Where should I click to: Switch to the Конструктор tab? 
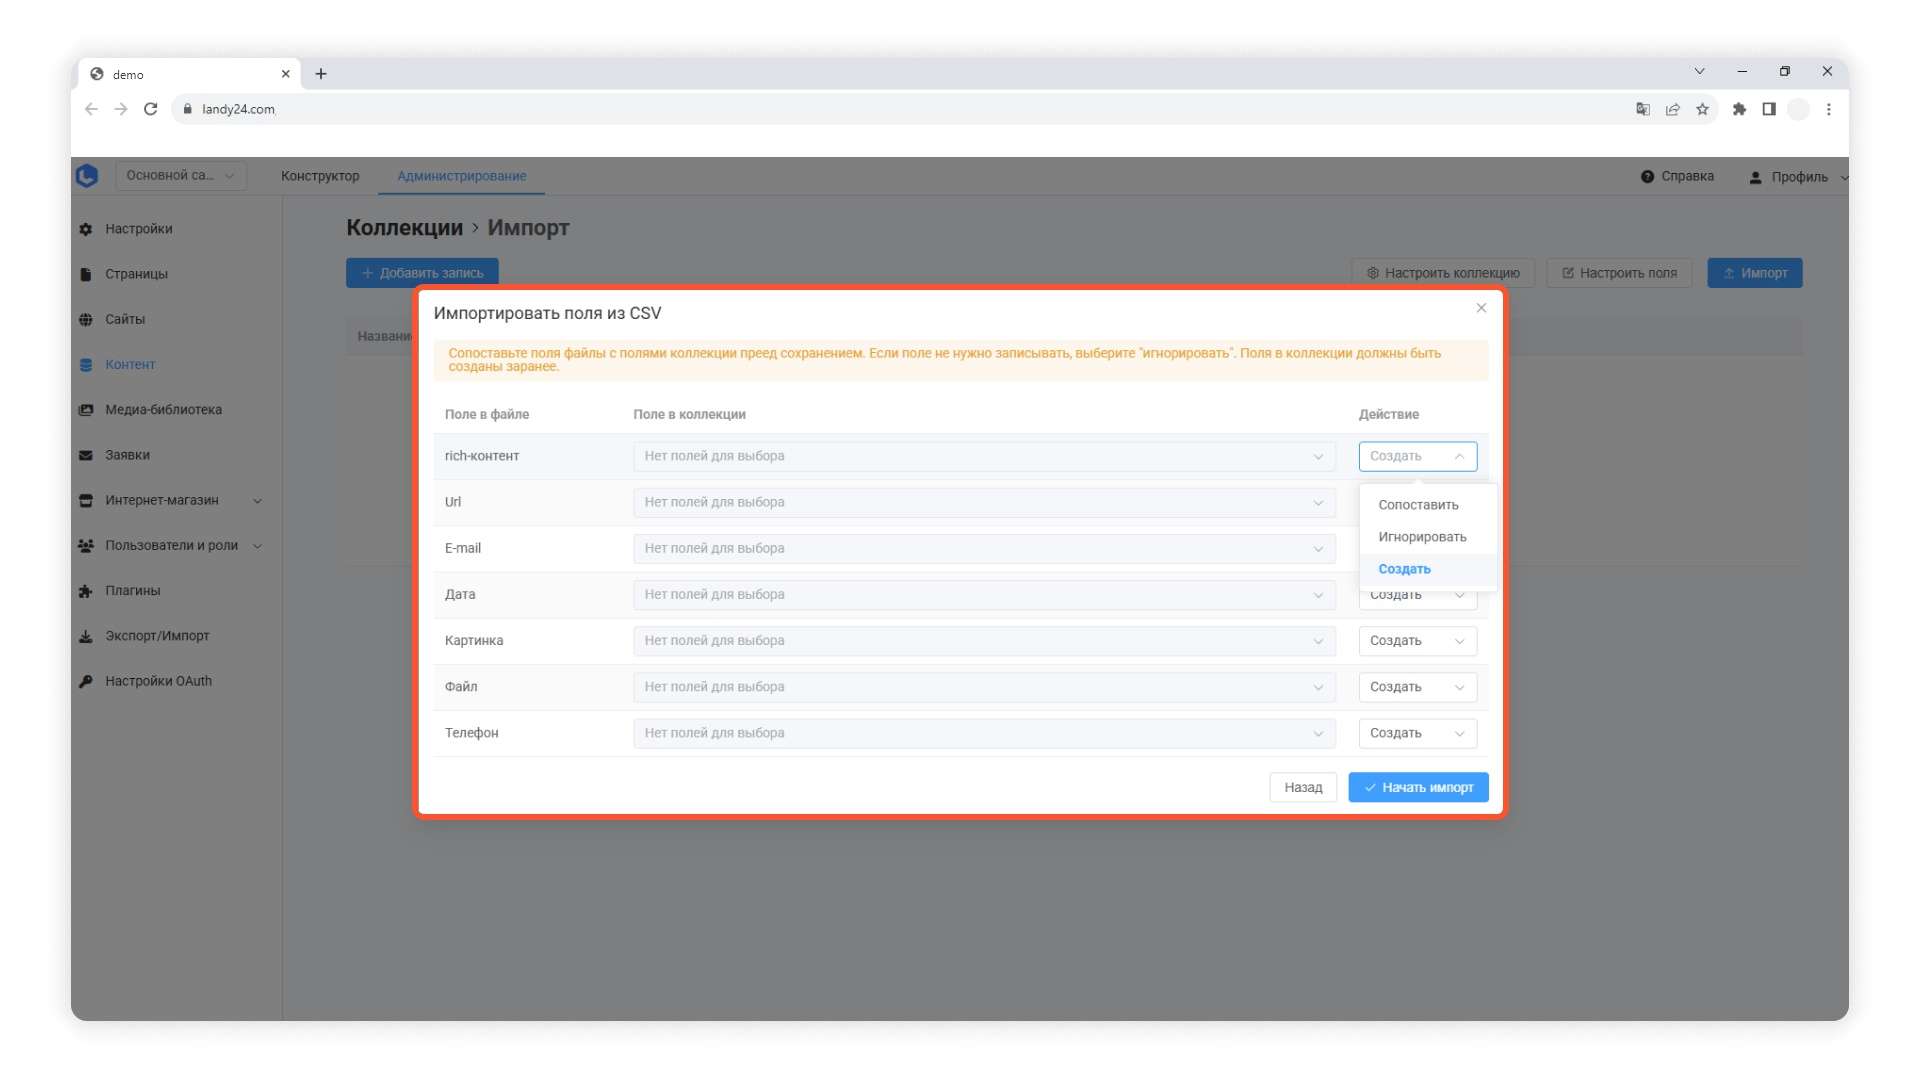click(320, 176)
